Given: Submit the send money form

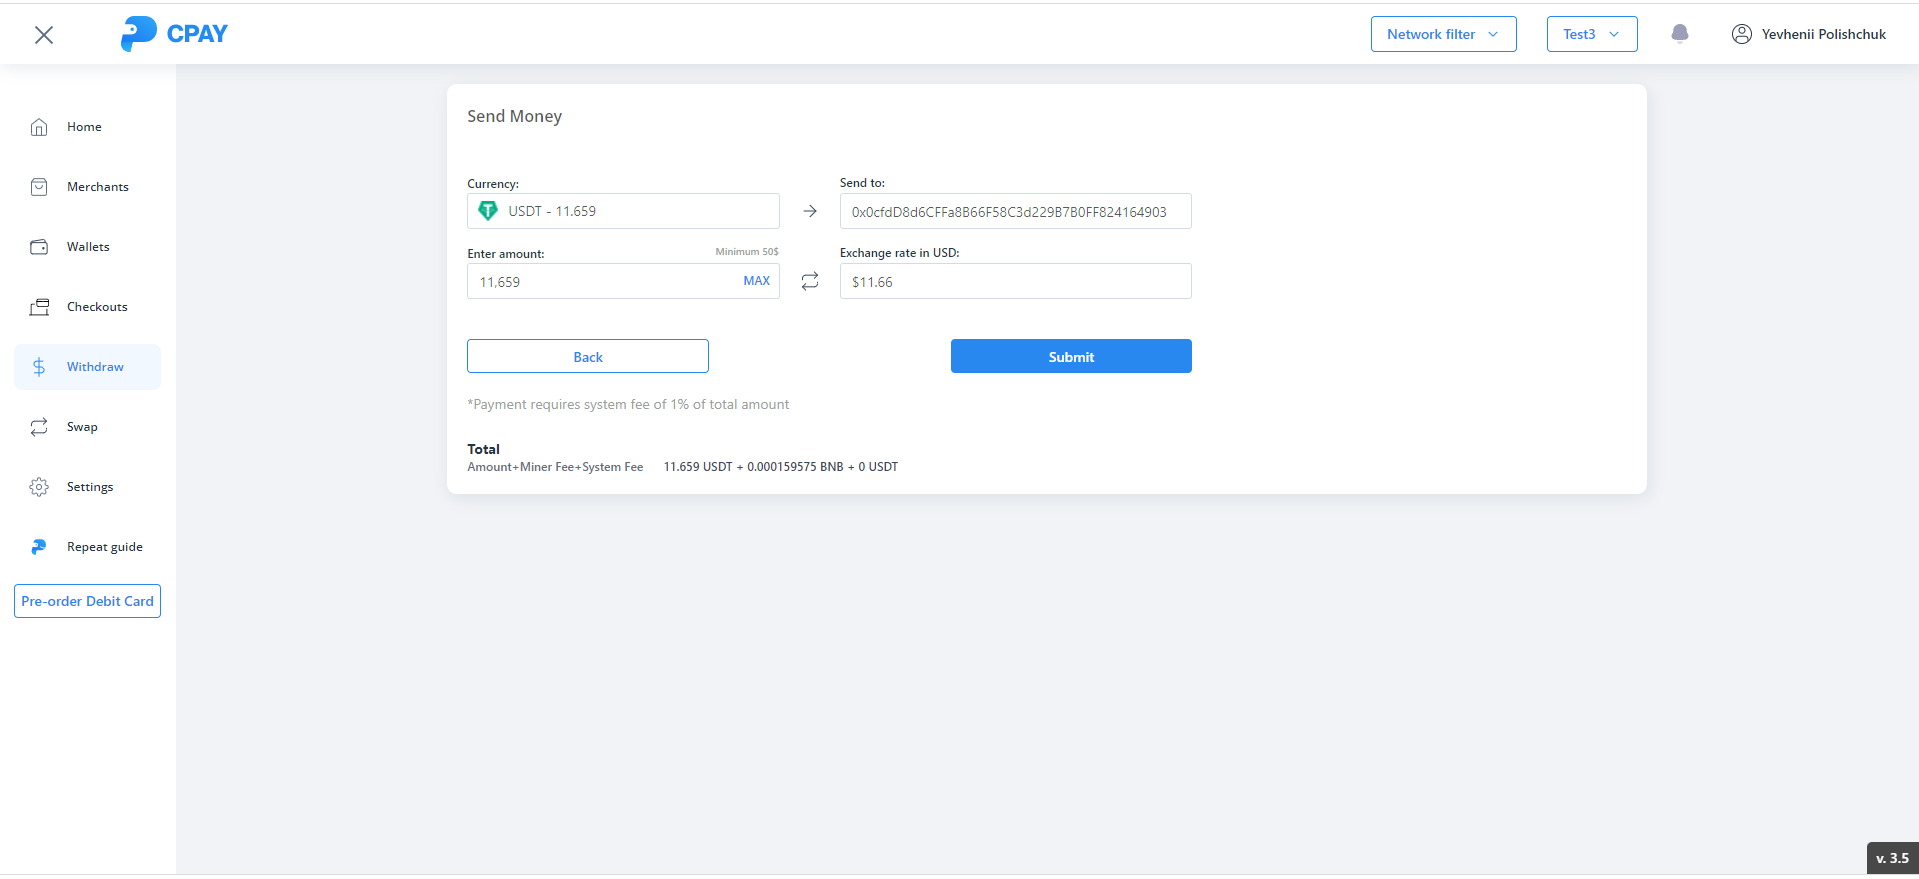Looking at the screenshot, I should tap(1070, 357).
